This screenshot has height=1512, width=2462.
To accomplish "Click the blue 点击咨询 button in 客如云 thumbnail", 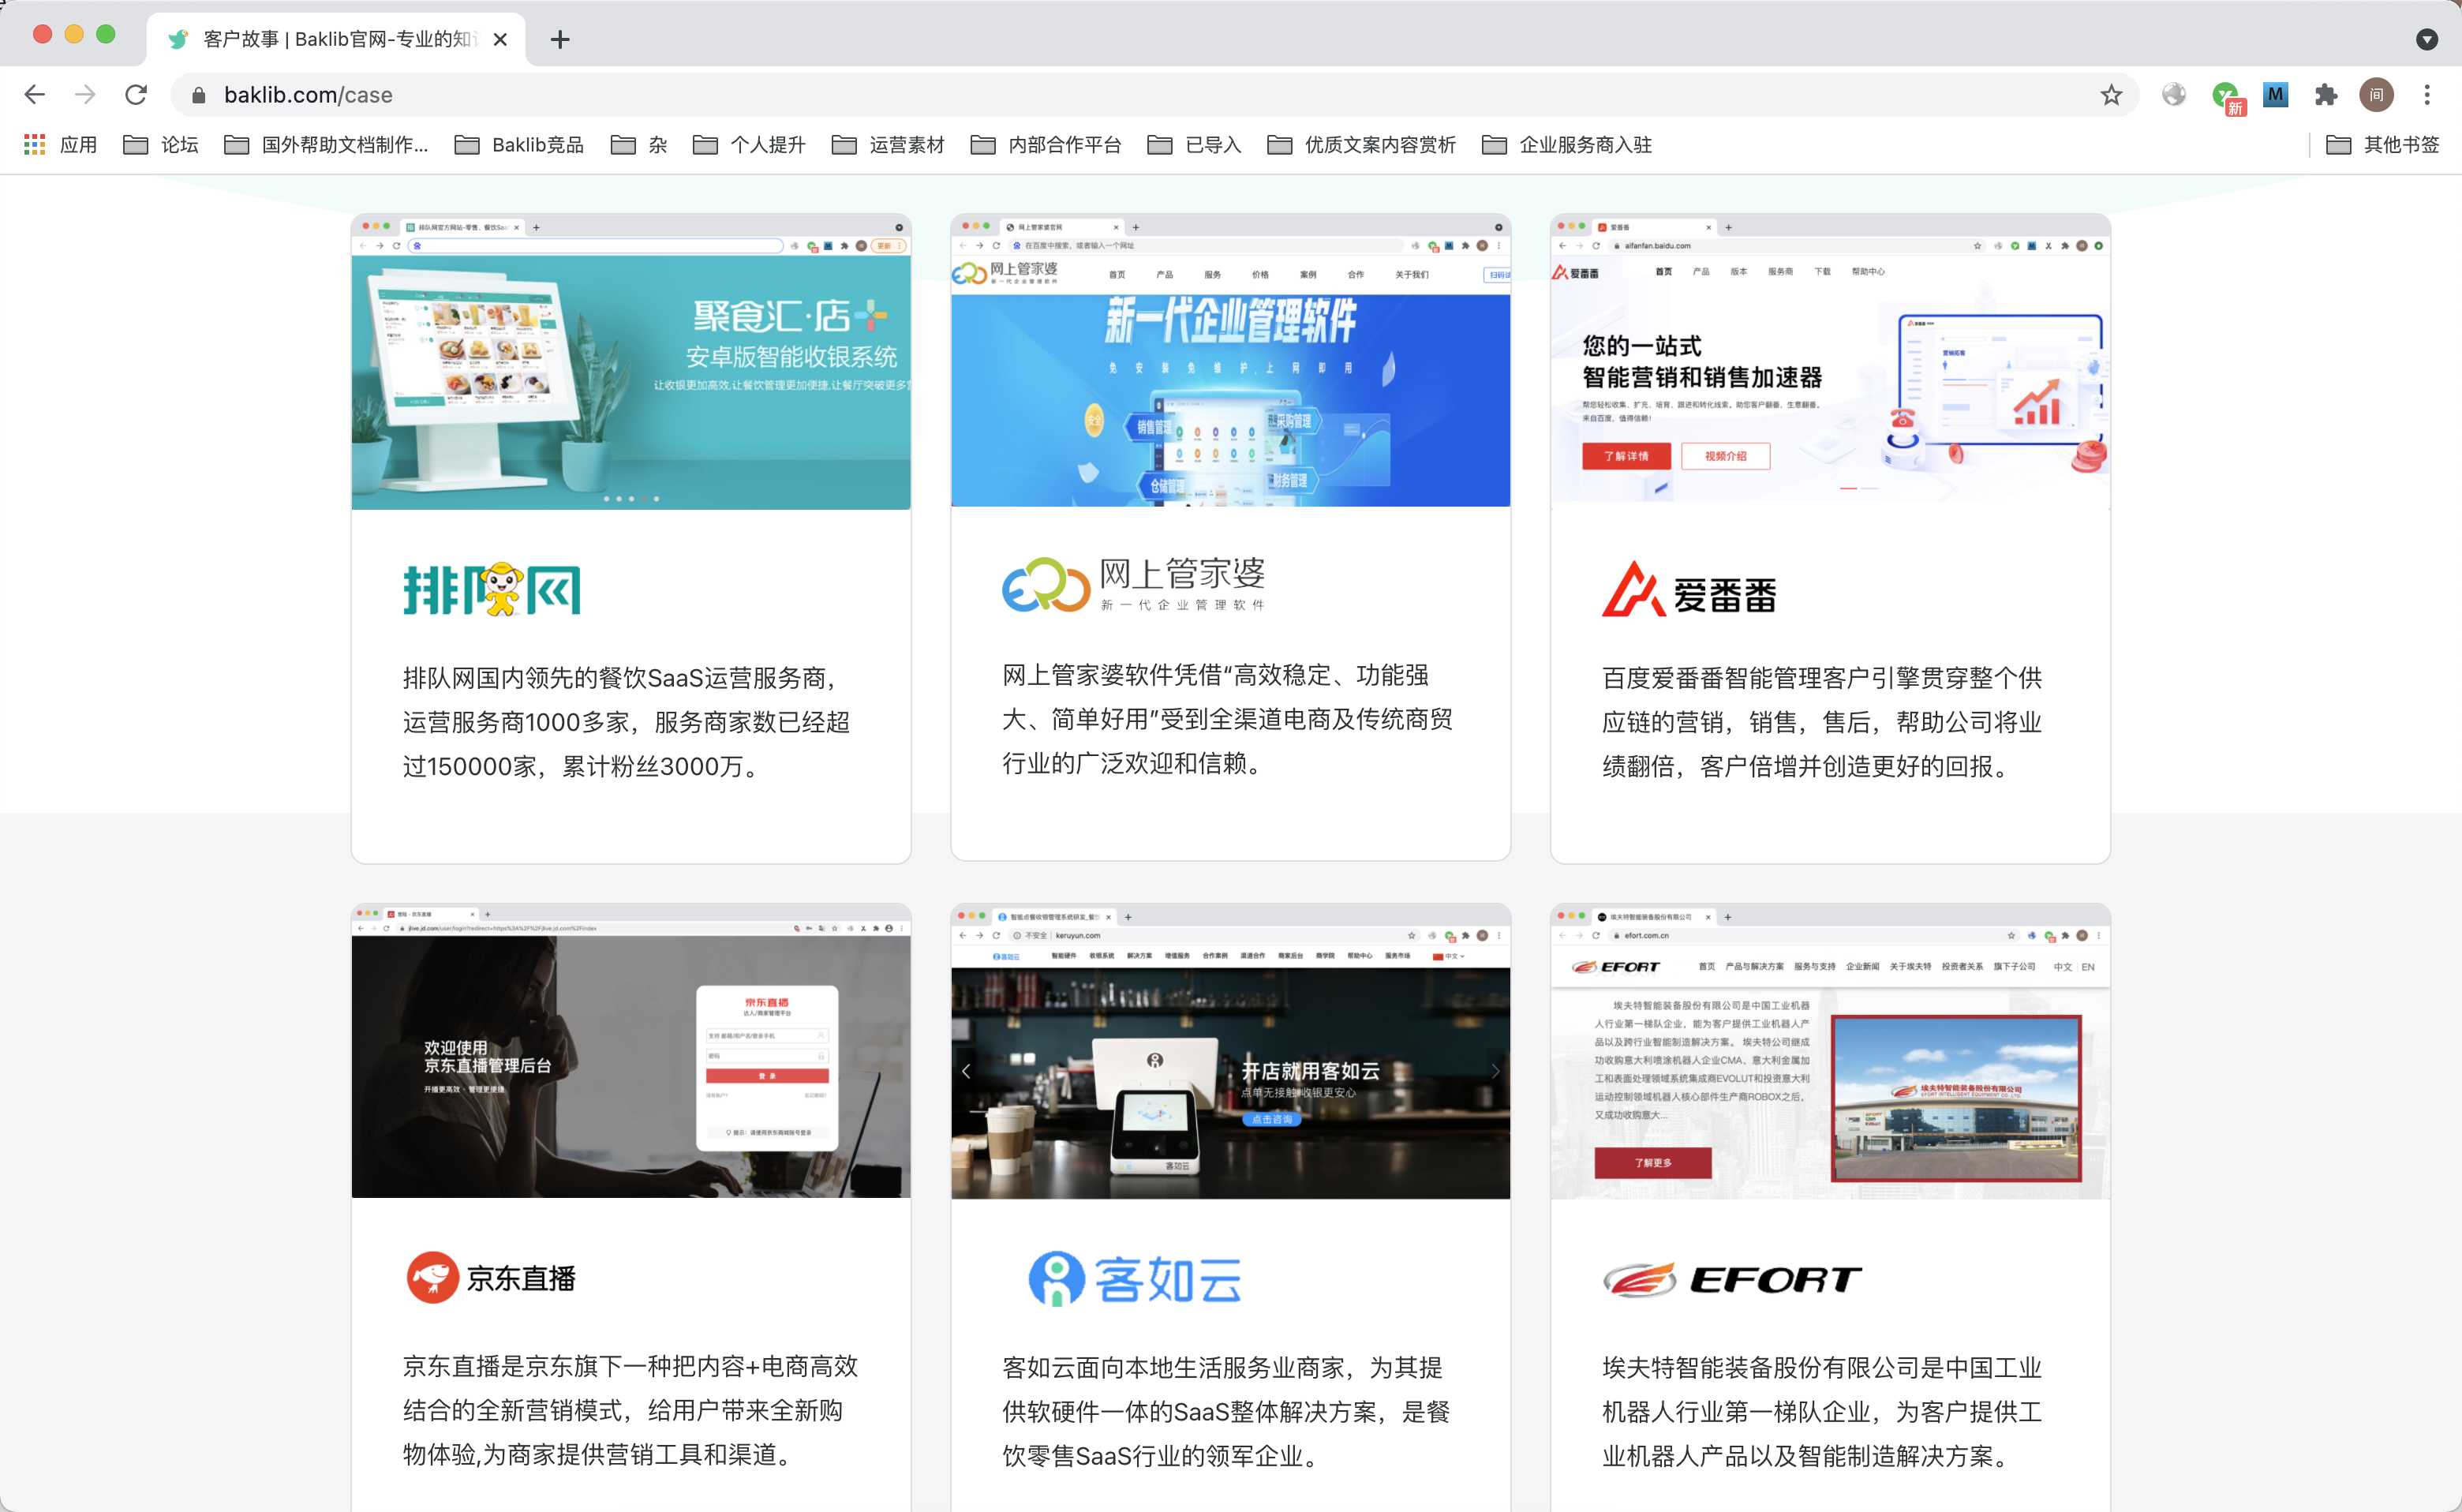I will (x=1272, y=1119).
